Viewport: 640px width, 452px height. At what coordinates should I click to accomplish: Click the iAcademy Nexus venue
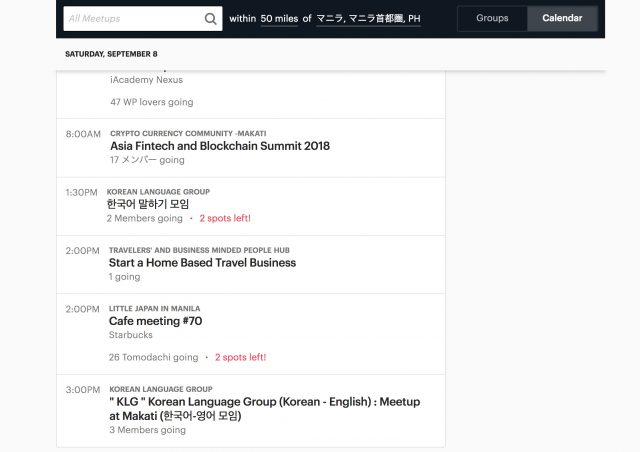coord(146,80)
